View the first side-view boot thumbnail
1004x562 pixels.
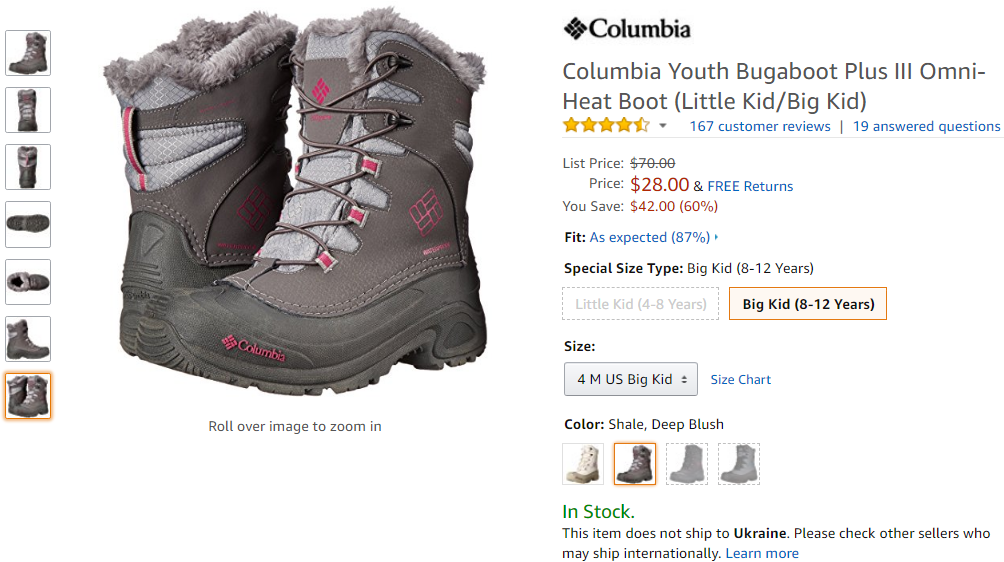coord(28,52)
